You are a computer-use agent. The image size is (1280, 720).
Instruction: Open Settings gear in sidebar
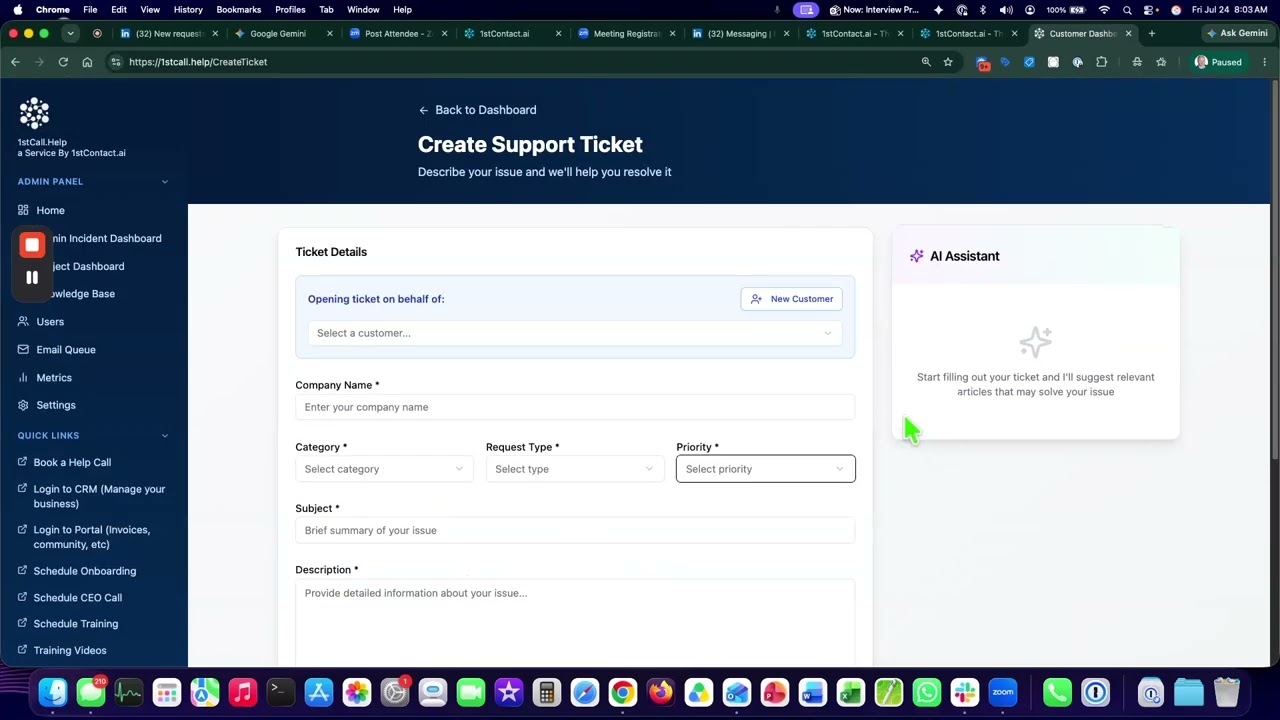pyautogui.click(x=24, y=405)
